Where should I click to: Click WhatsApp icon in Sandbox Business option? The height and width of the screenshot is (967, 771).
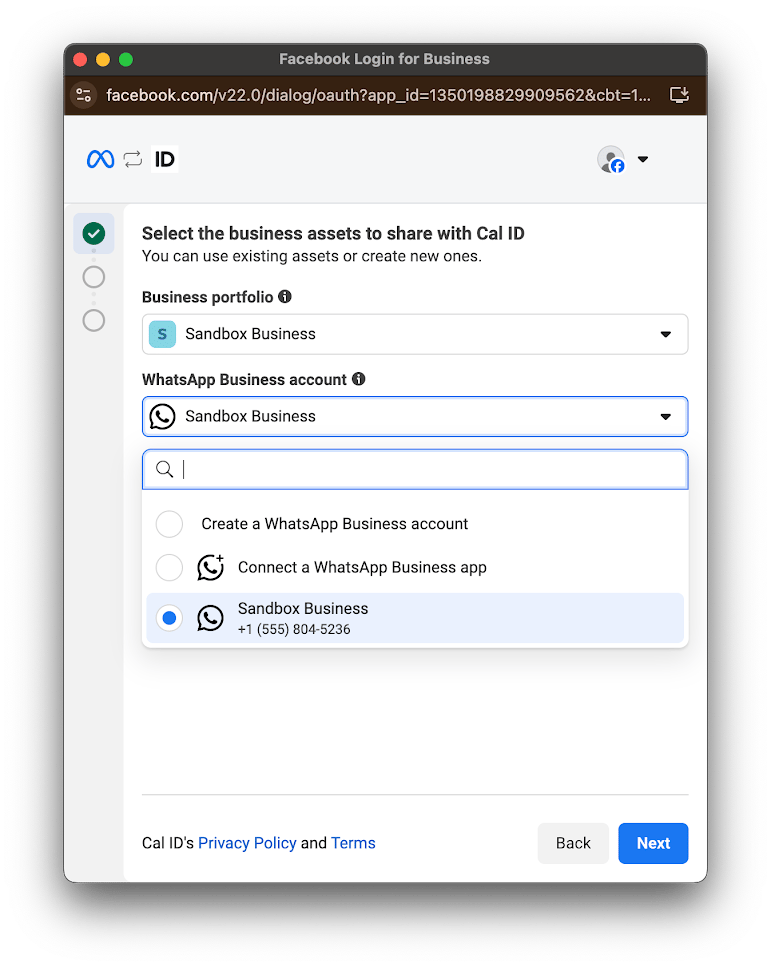pyautogui.click(x=210, y=618)
